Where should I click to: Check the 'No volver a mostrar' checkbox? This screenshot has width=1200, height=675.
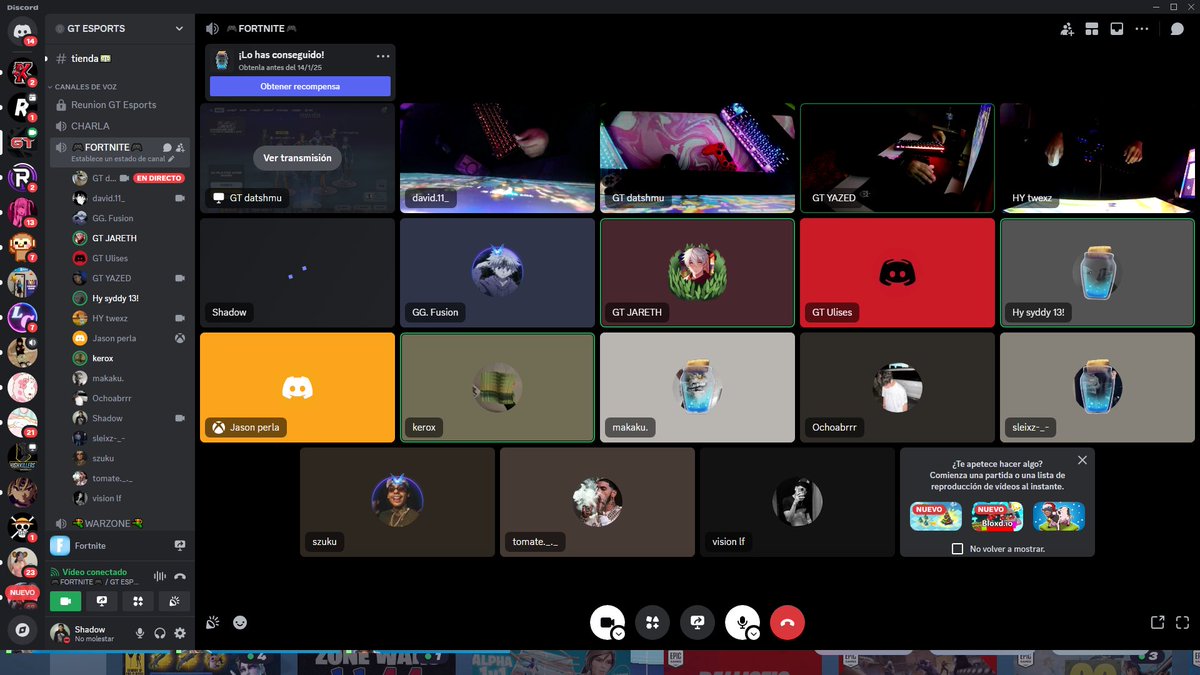tap(957, 549)
